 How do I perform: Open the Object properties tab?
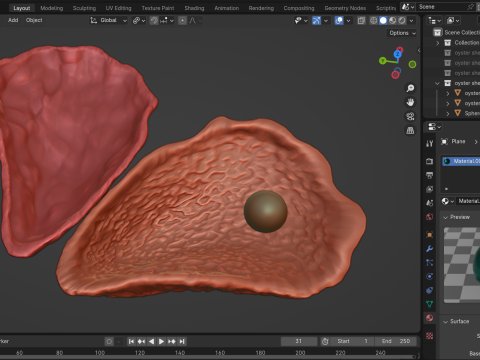[430, 235]
